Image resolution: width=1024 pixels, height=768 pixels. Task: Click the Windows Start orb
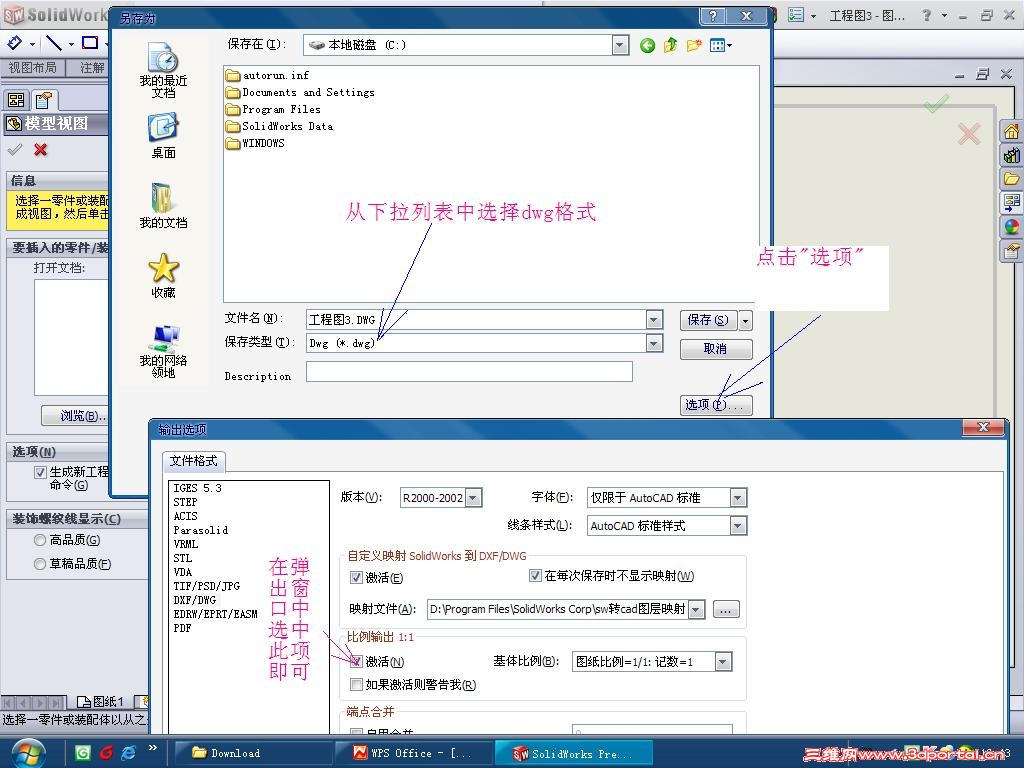pyautogui.click(x=27, y=753)
